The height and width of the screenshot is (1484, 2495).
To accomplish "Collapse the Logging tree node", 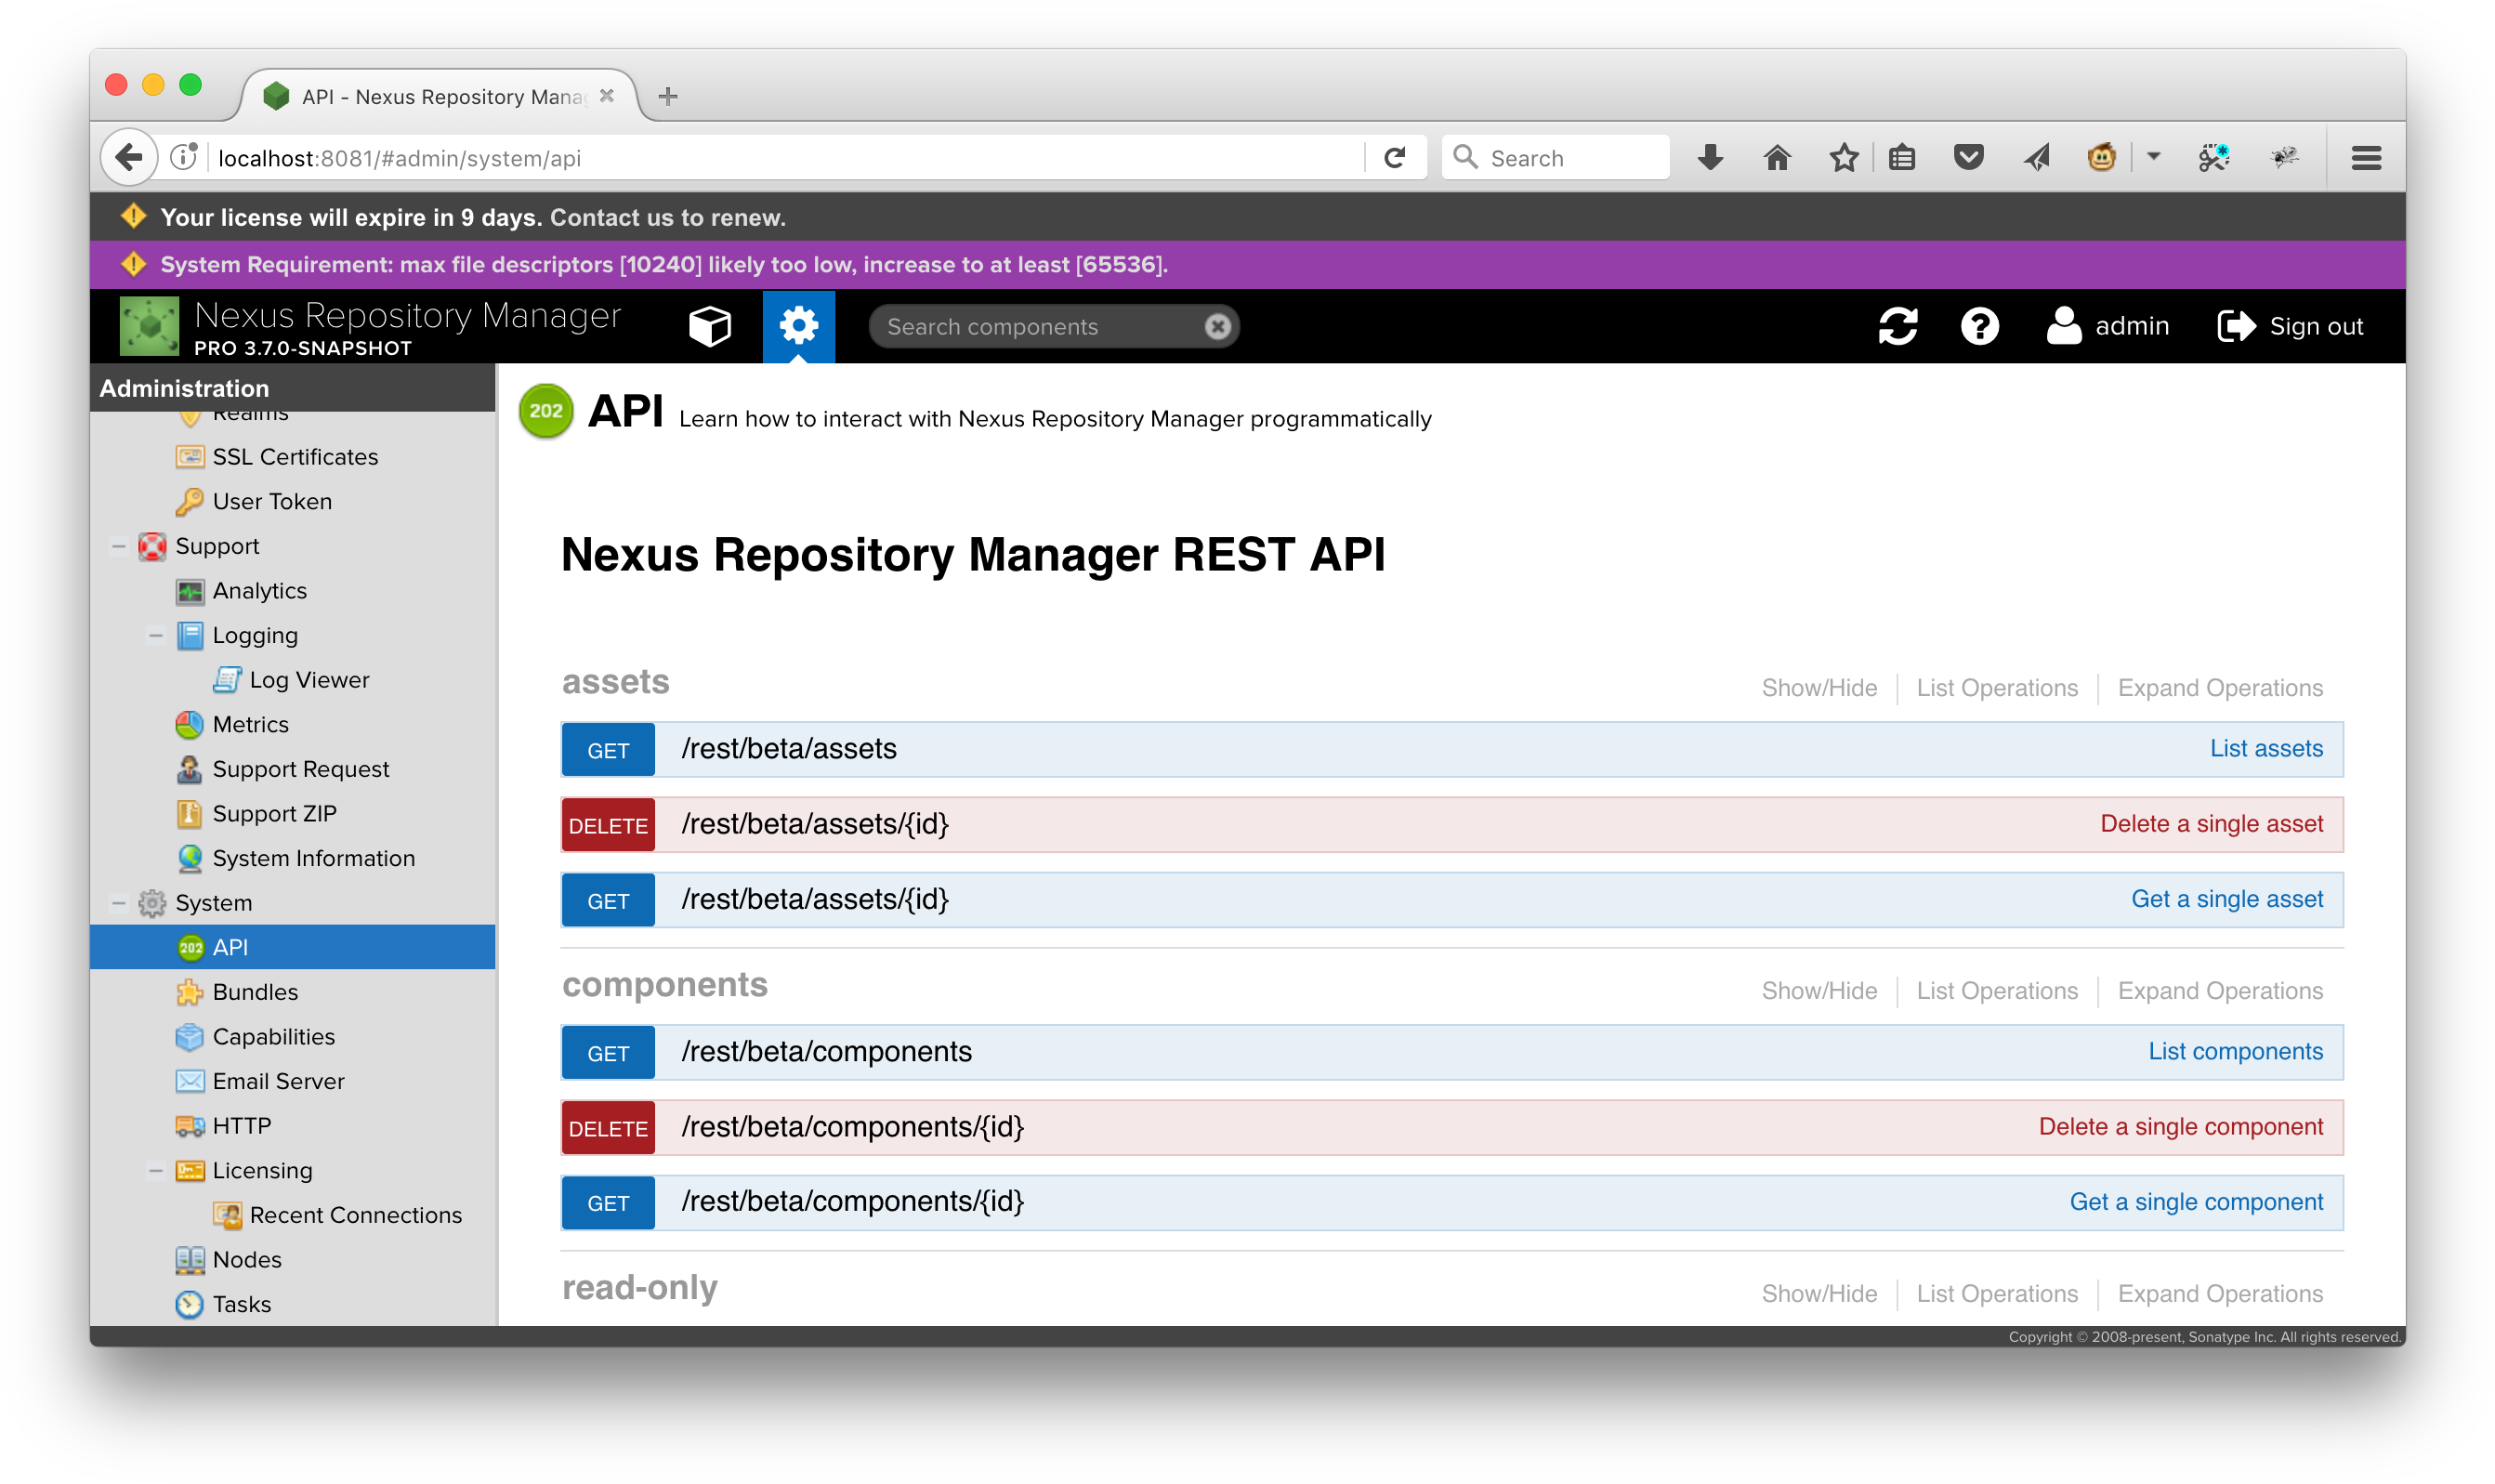I will tap(155, 636).
